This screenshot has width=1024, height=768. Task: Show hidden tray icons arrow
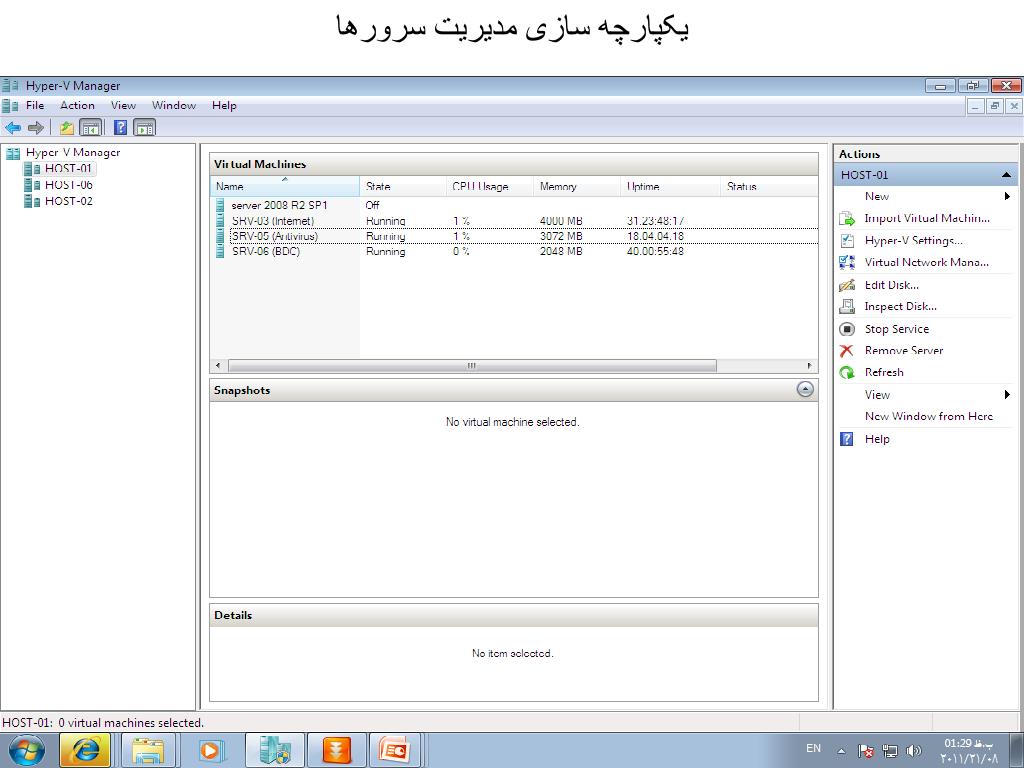pos(841,751)
